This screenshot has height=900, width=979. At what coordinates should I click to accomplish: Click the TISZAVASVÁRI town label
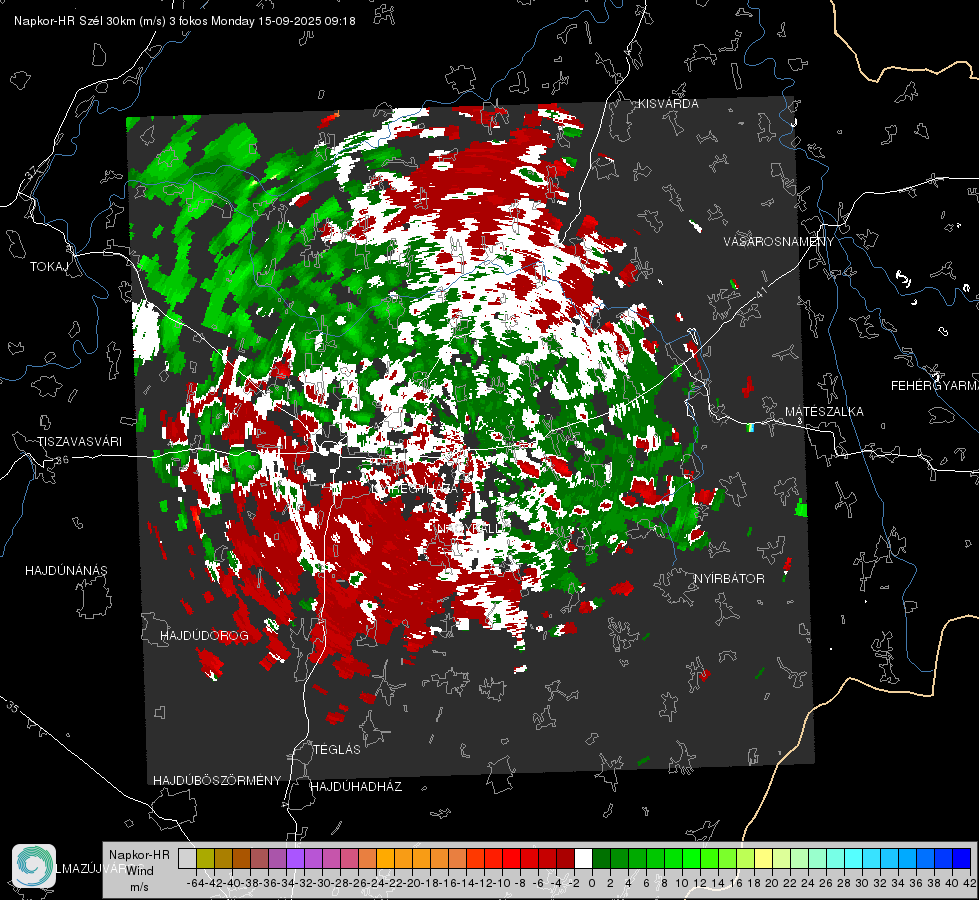coord(79,442)
